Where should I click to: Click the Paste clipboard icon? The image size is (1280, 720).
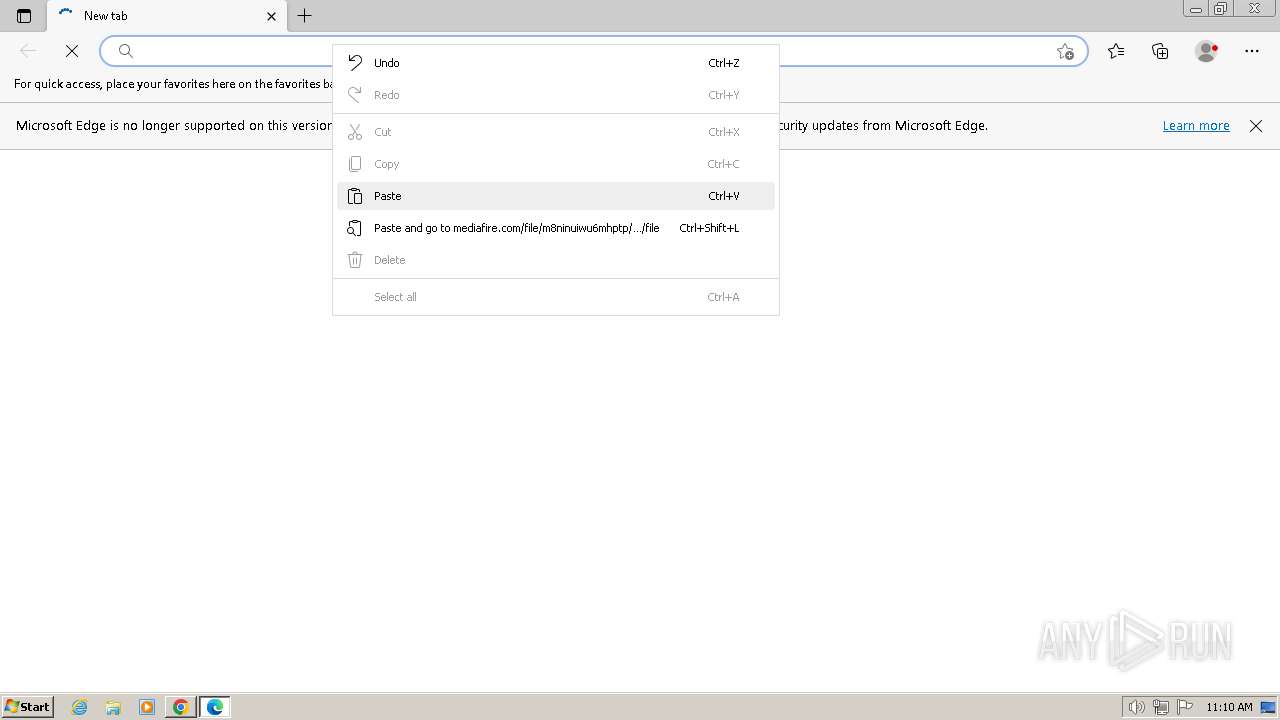[355, 196]
